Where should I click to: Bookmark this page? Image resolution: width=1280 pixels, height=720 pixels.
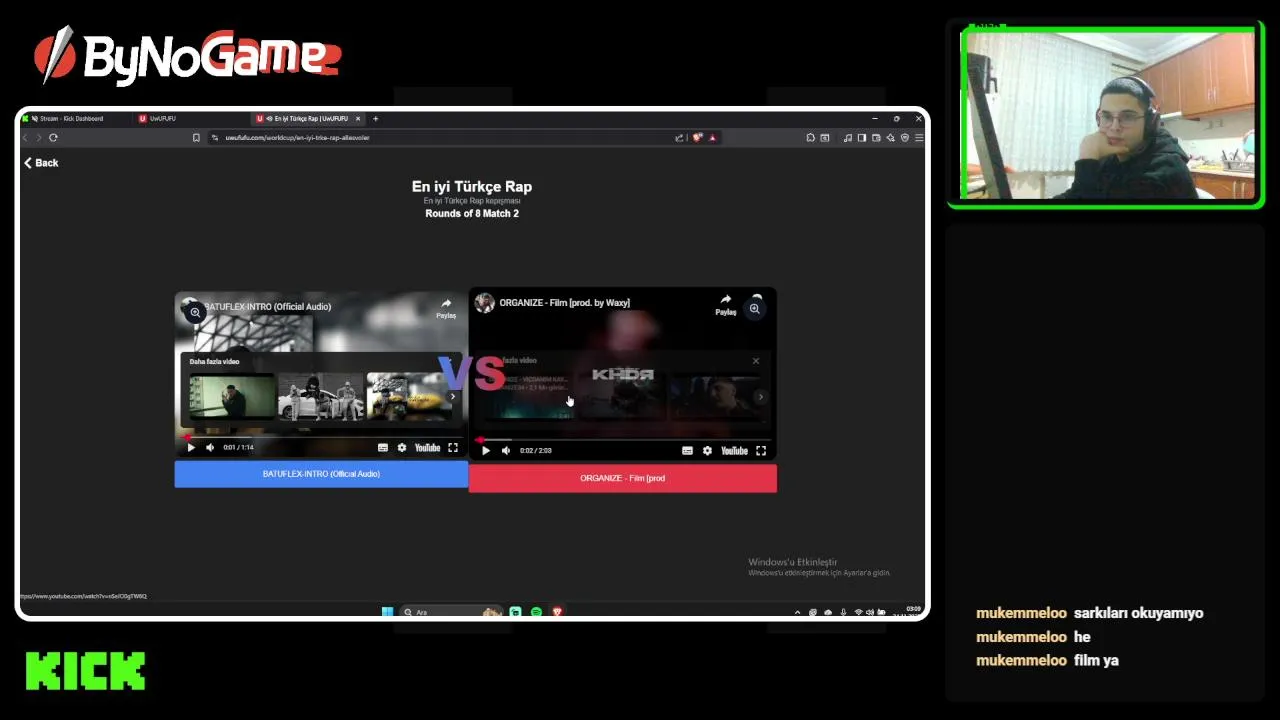click(196, 138)
